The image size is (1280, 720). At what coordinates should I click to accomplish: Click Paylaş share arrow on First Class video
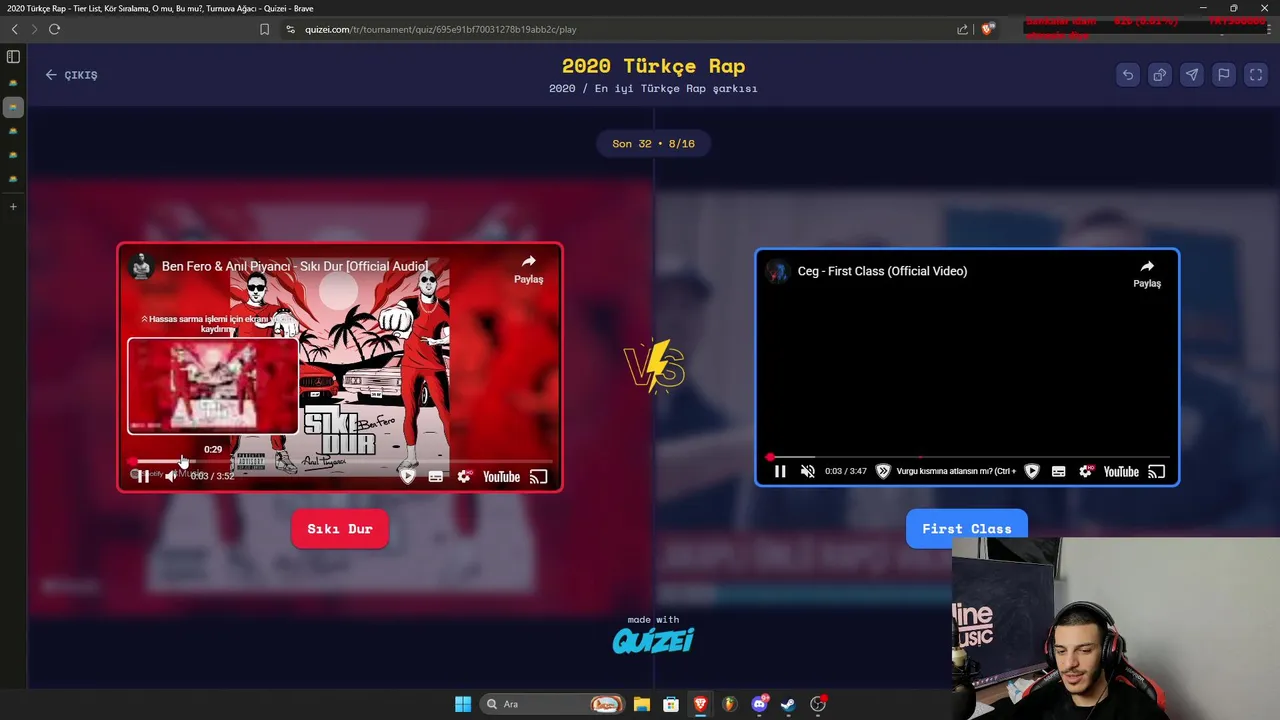pyautogui.click(x=1147, y=274)
